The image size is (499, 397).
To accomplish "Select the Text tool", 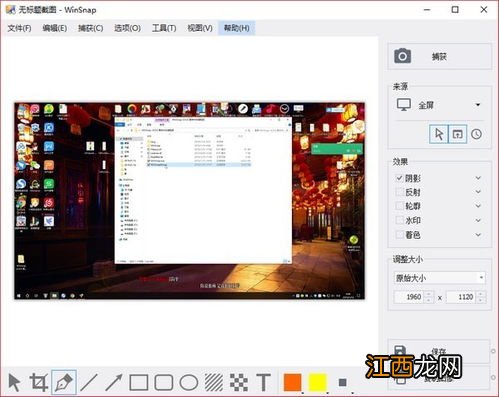I will pos(263,382).
